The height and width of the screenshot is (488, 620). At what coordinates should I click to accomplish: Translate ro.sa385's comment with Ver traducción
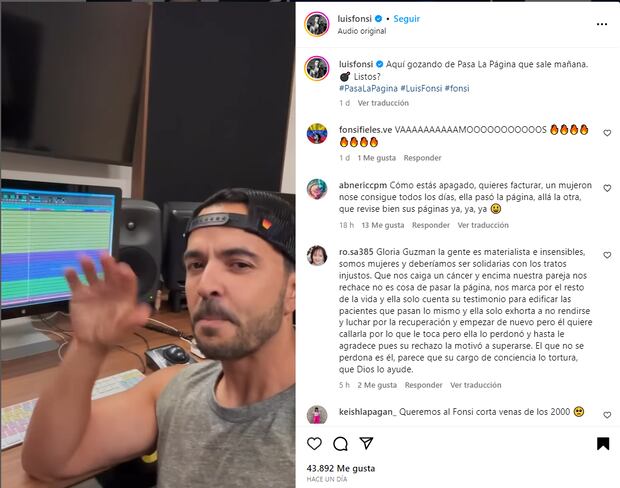pos(476,385)
